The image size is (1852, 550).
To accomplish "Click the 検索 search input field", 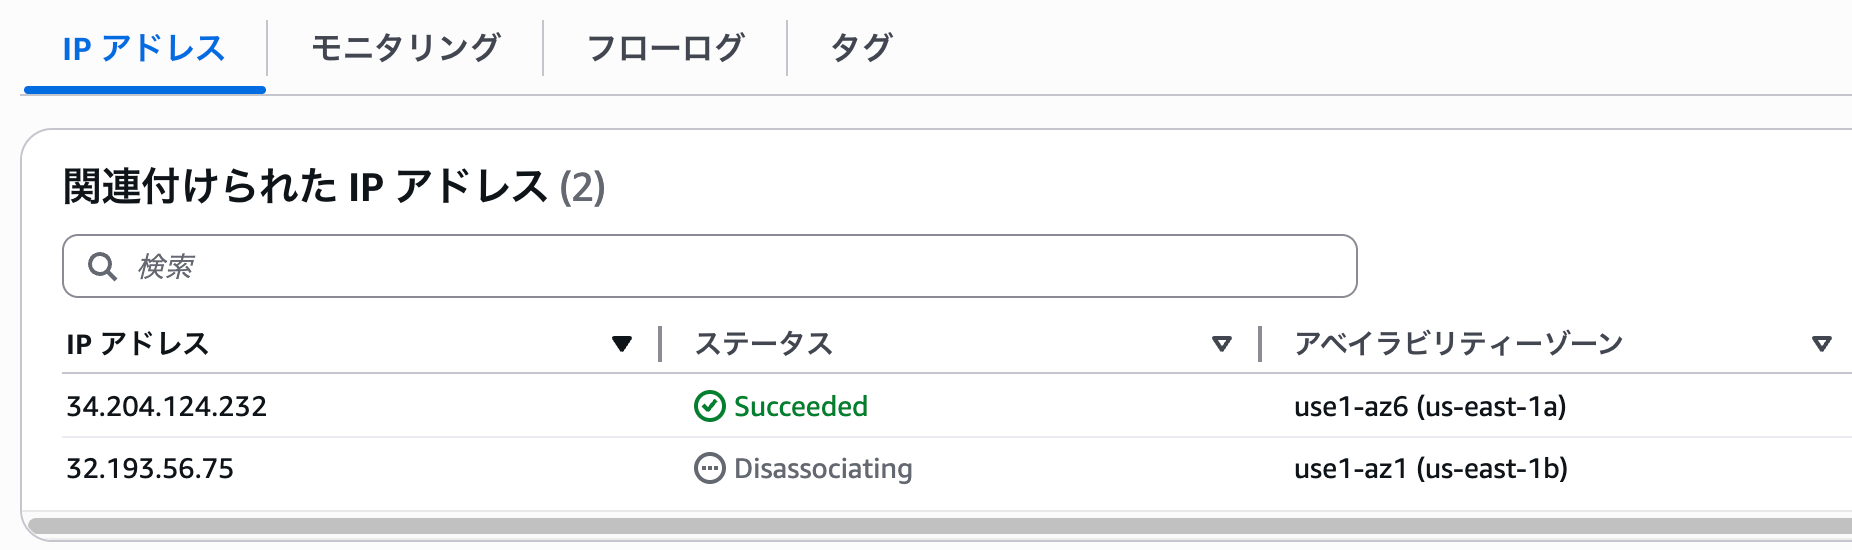I will (740, 266).
